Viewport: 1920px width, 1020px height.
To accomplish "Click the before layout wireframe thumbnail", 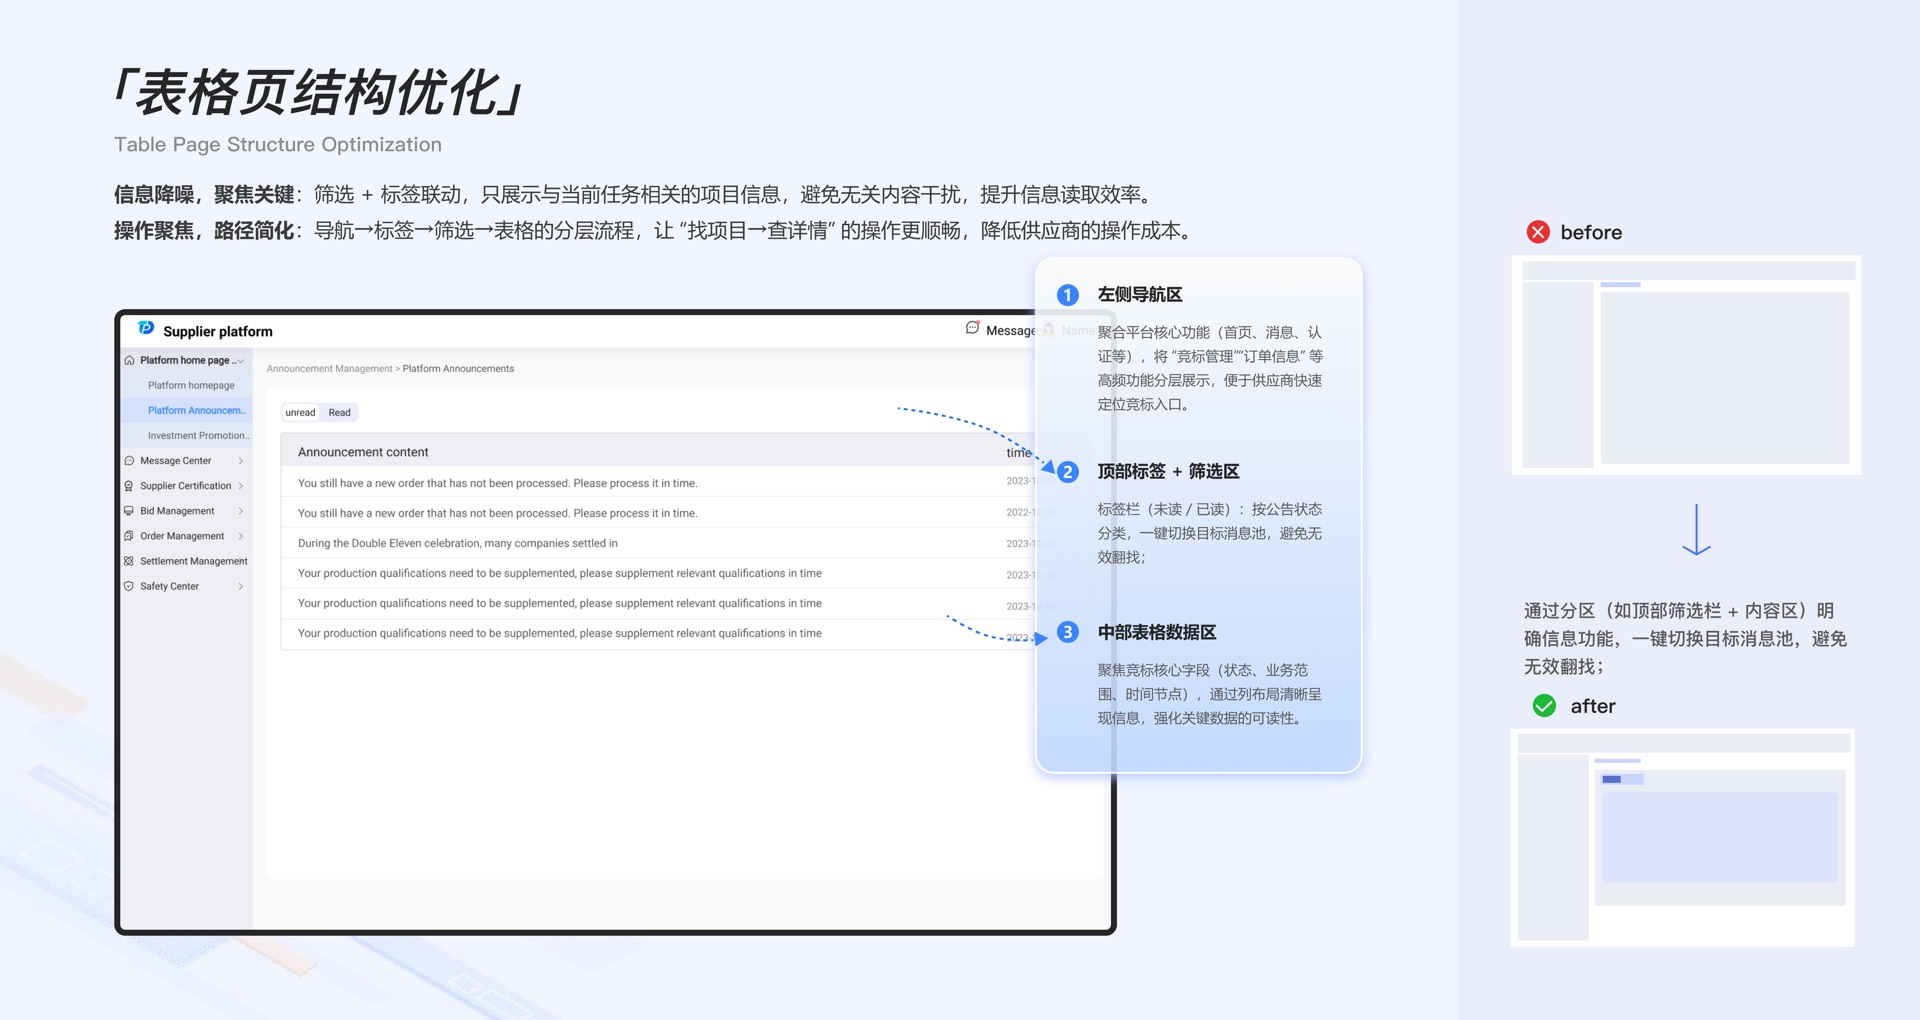I will pyautogui.click(x=1687, y=365).
